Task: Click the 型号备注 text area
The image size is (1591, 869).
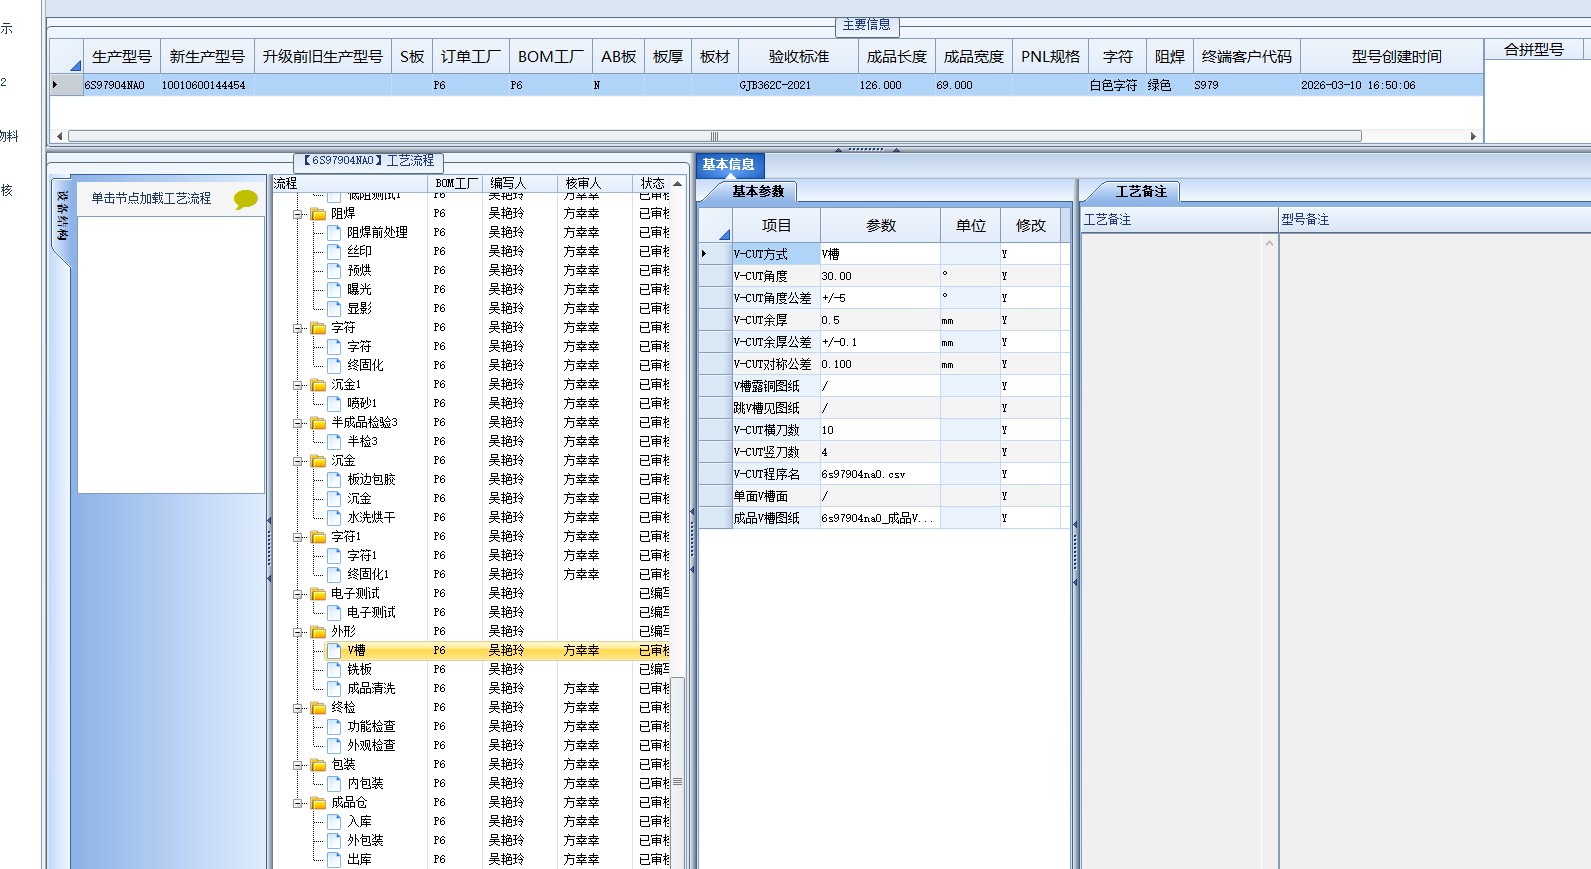Action: [x=1434, y=550]
